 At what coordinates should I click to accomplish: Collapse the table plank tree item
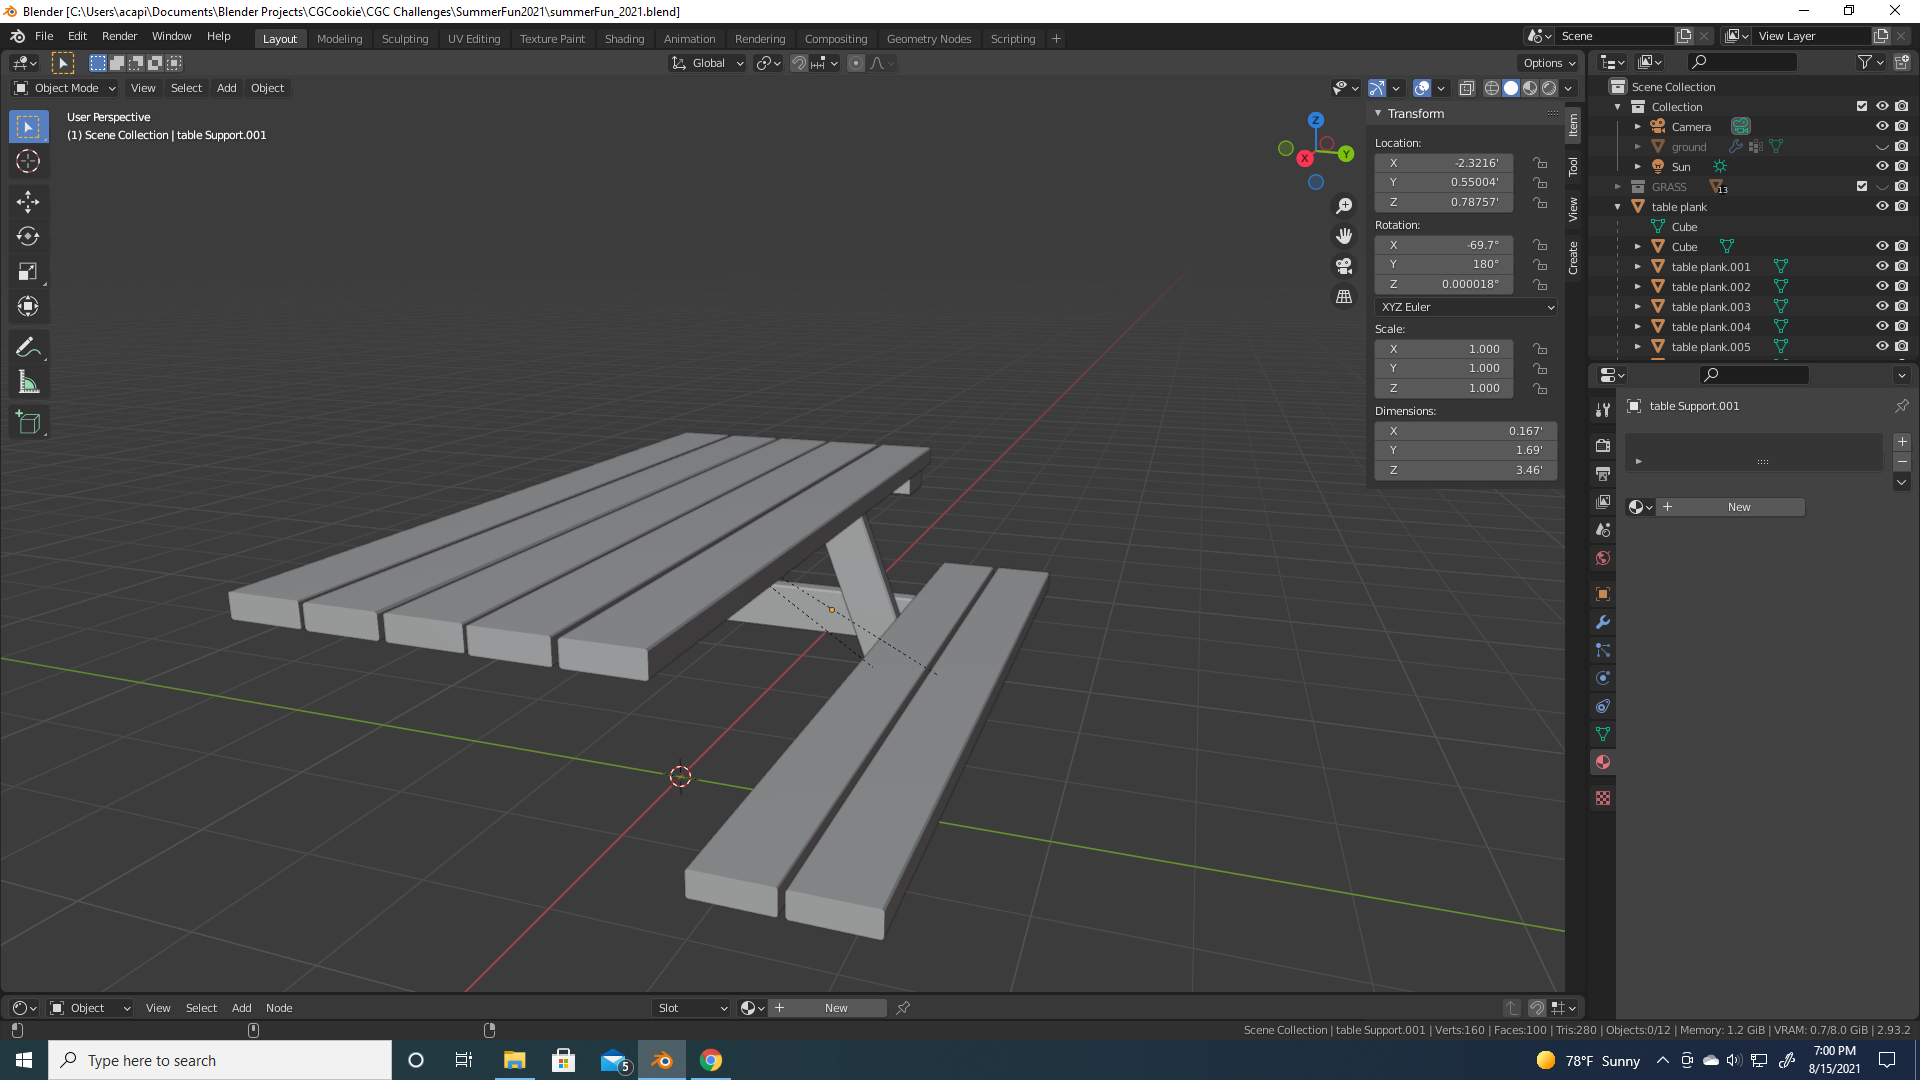click(x=1618, y=207)
